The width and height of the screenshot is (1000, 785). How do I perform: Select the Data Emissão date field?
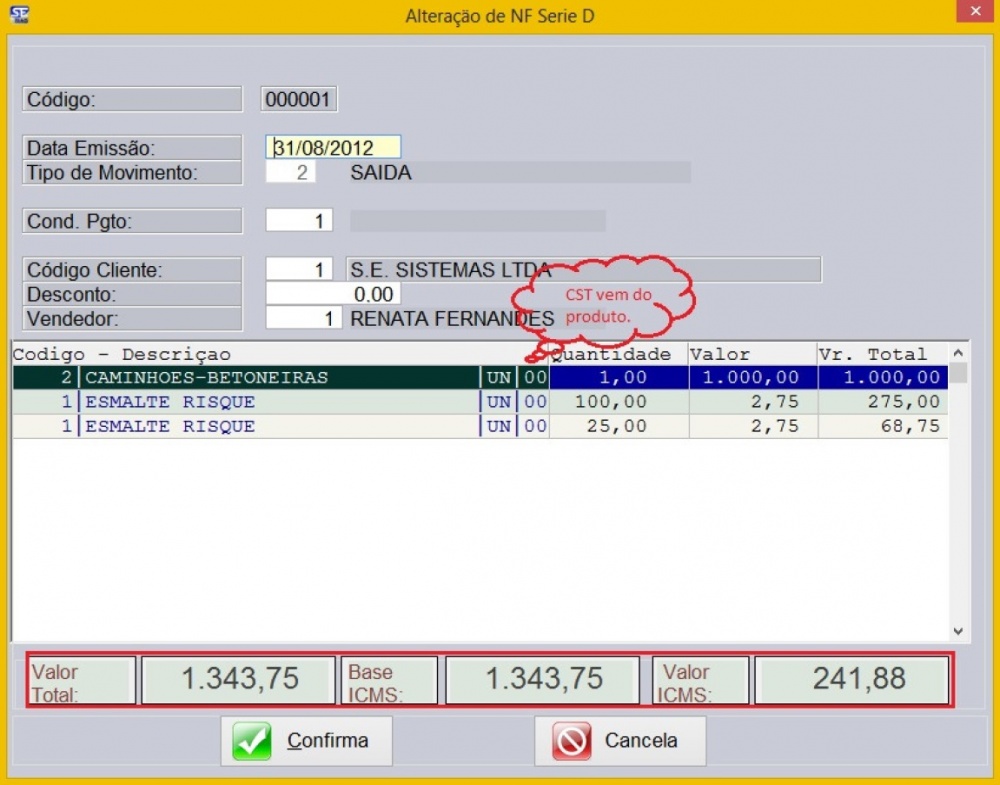[332, 146]
